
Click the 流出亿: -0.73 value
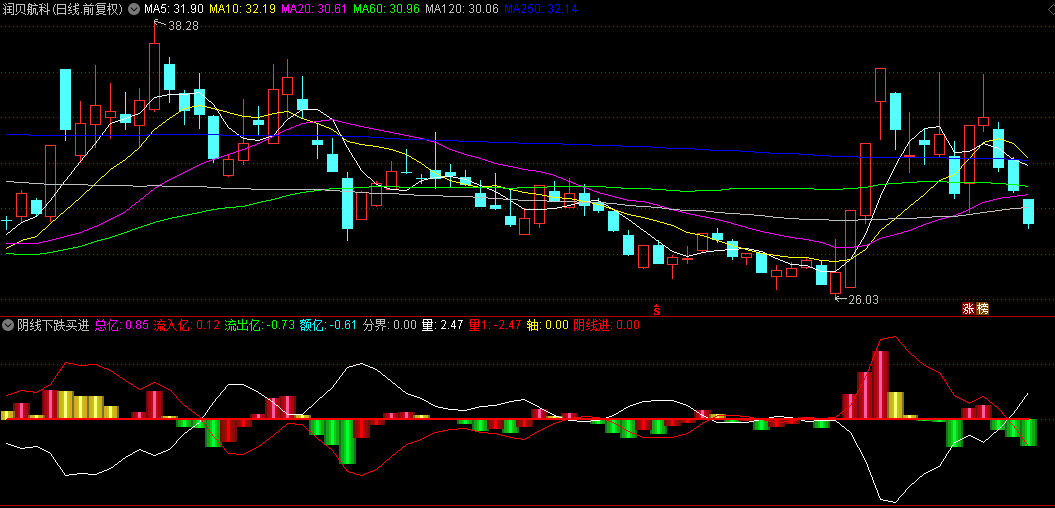pyautogui.click(x=260, y=326)
